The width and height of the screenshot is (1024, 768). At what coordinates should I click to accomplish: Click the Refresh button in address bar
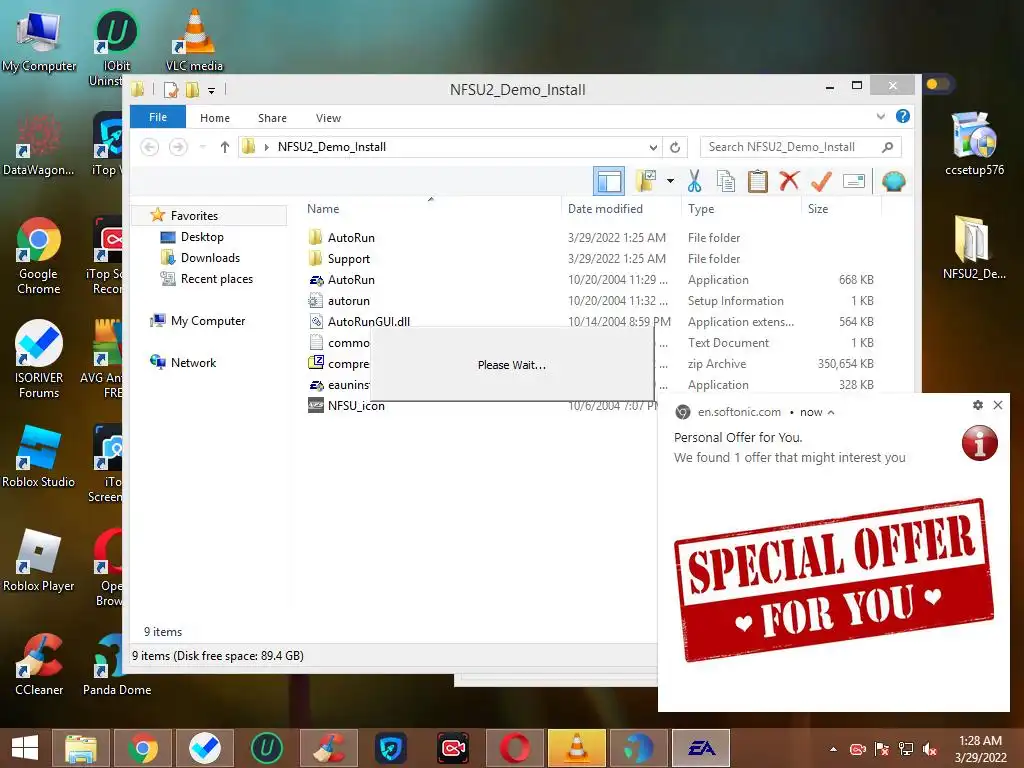click(x=675, y=147)
